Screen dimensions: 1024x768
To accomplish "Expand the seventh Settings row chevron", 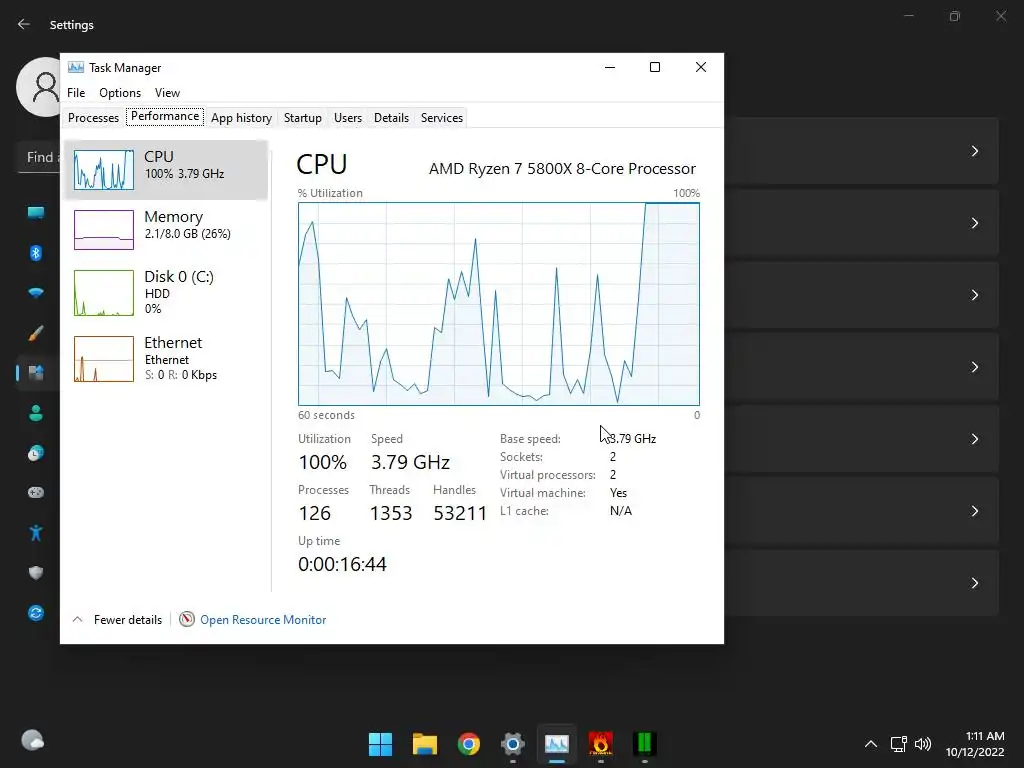I will click(x=974, y=583).
